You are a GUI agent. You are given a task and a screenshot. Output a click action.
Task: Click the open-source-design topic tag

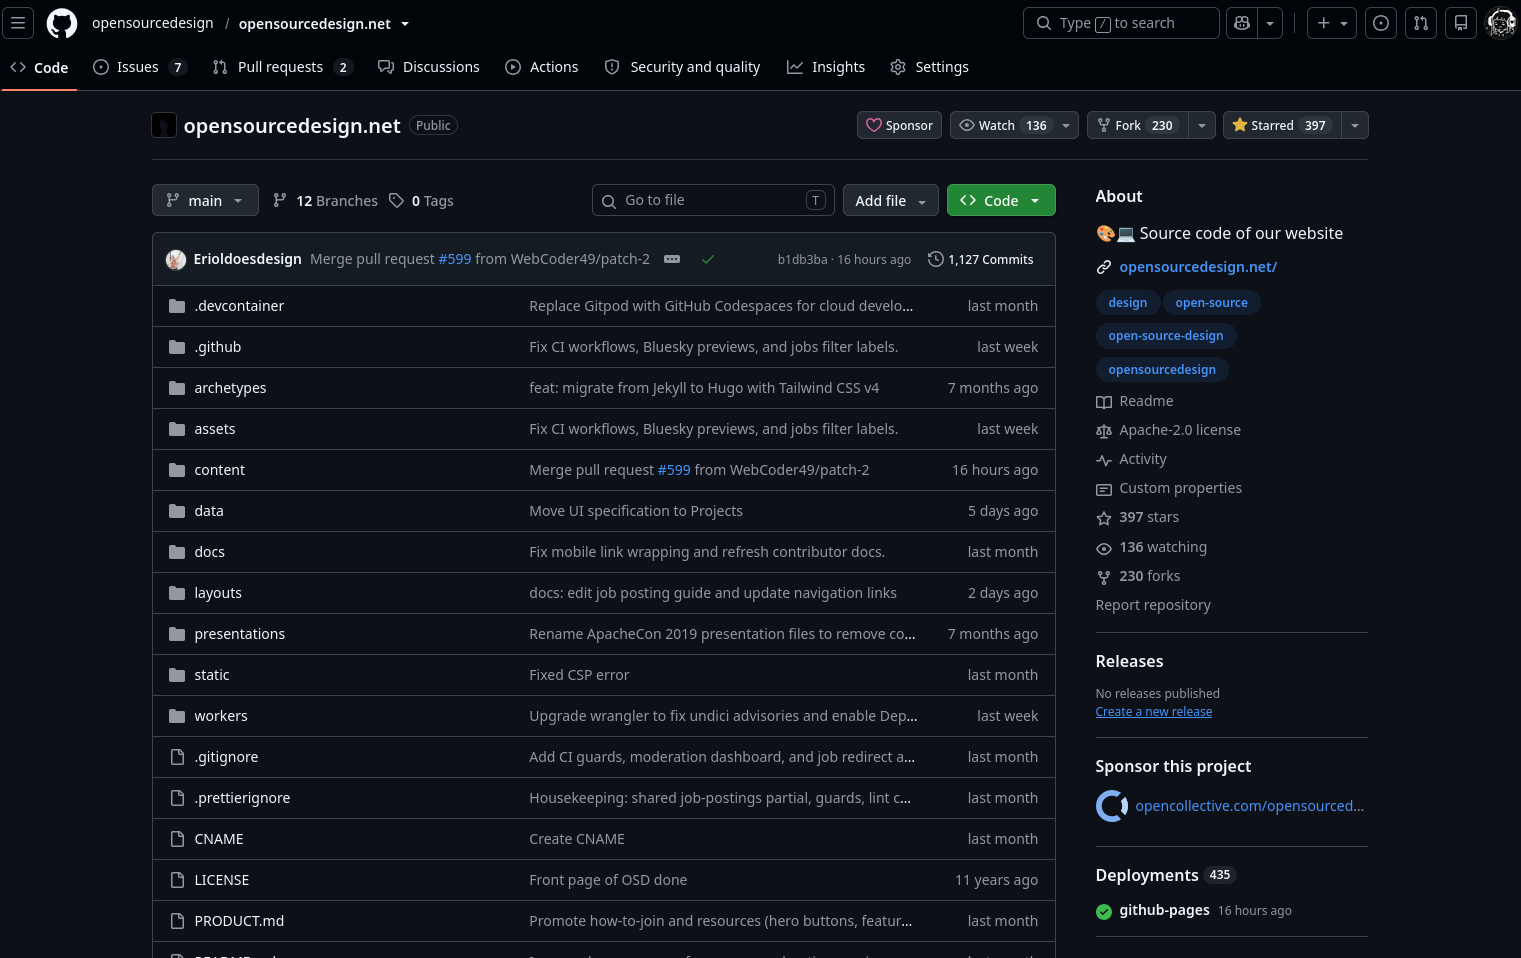1165,336
